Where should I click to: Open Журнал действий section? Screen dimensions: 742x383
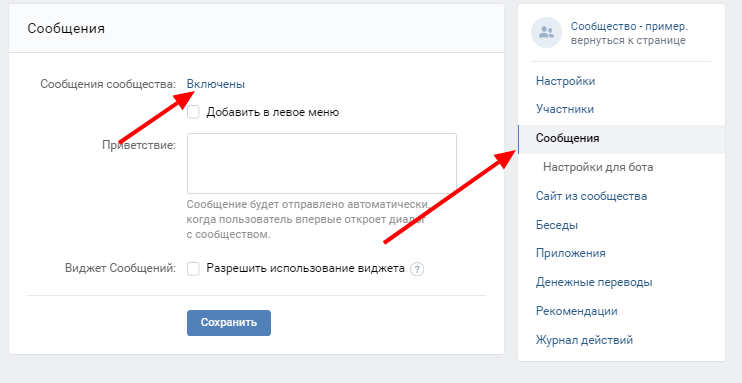[x=584, y=340]
